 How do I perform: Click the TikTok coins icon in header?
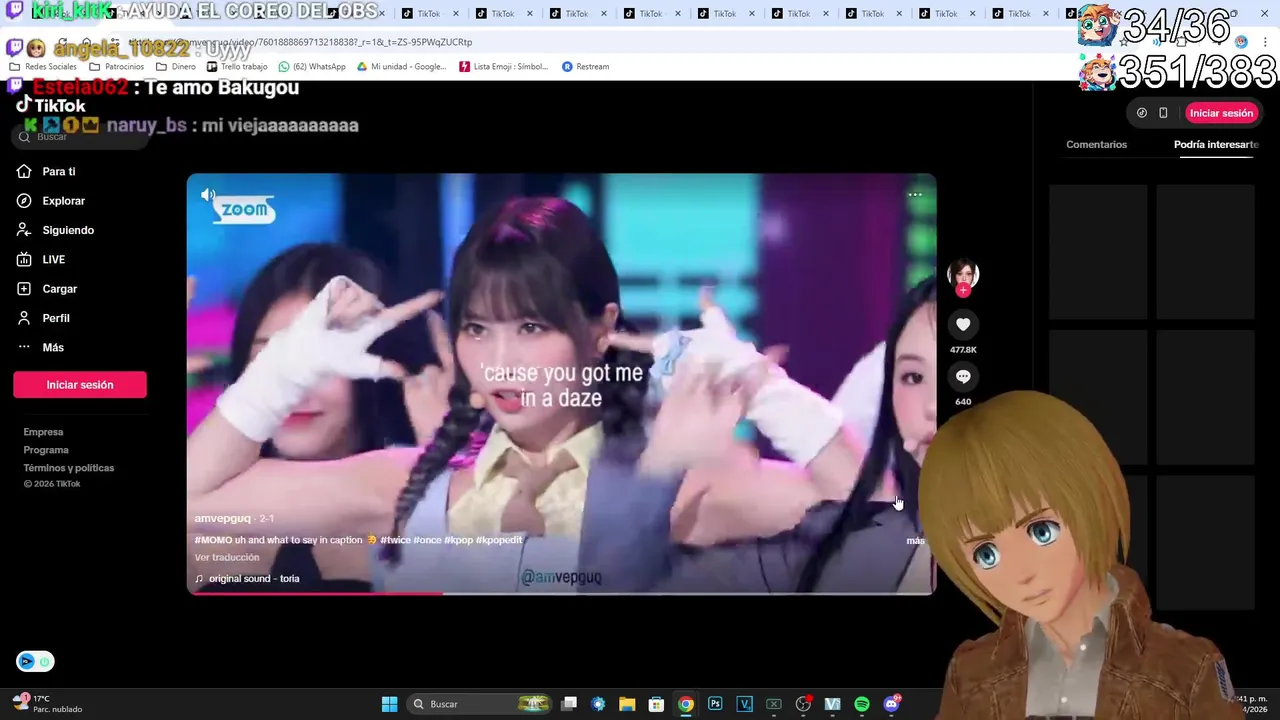pos(1142,113)
